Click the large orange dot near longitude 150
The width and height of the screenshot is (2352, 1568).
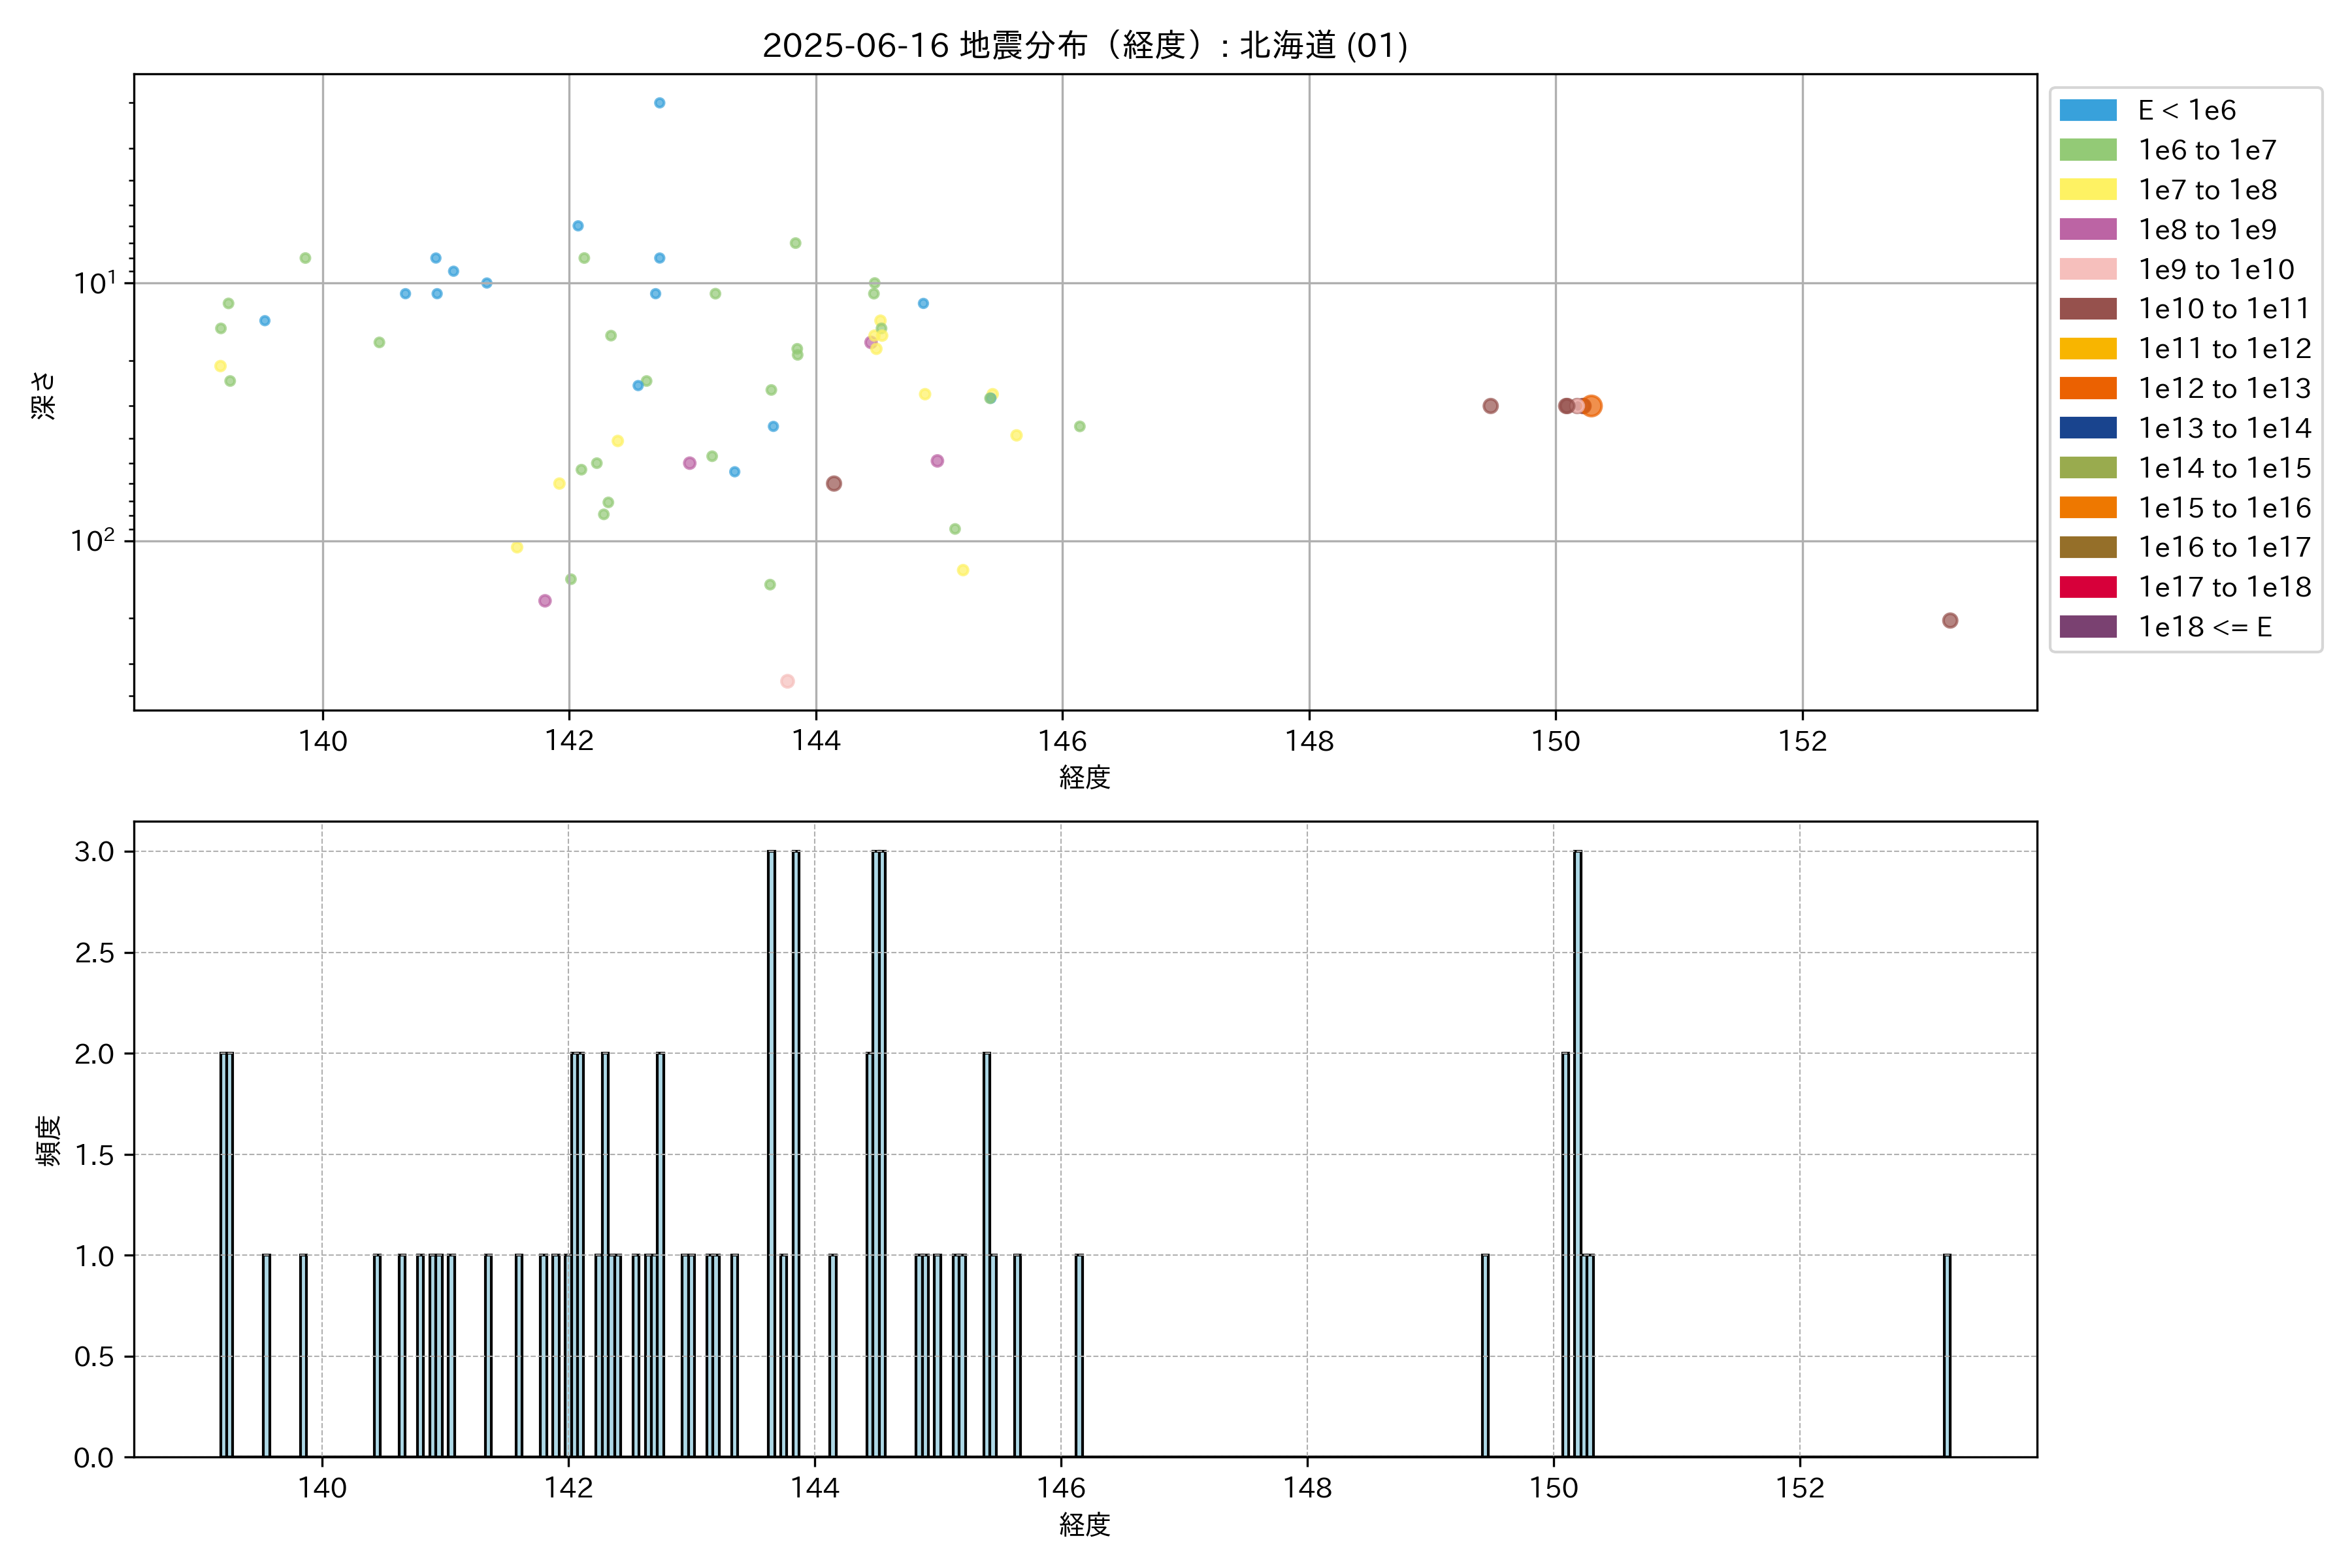click(1591, 406)
